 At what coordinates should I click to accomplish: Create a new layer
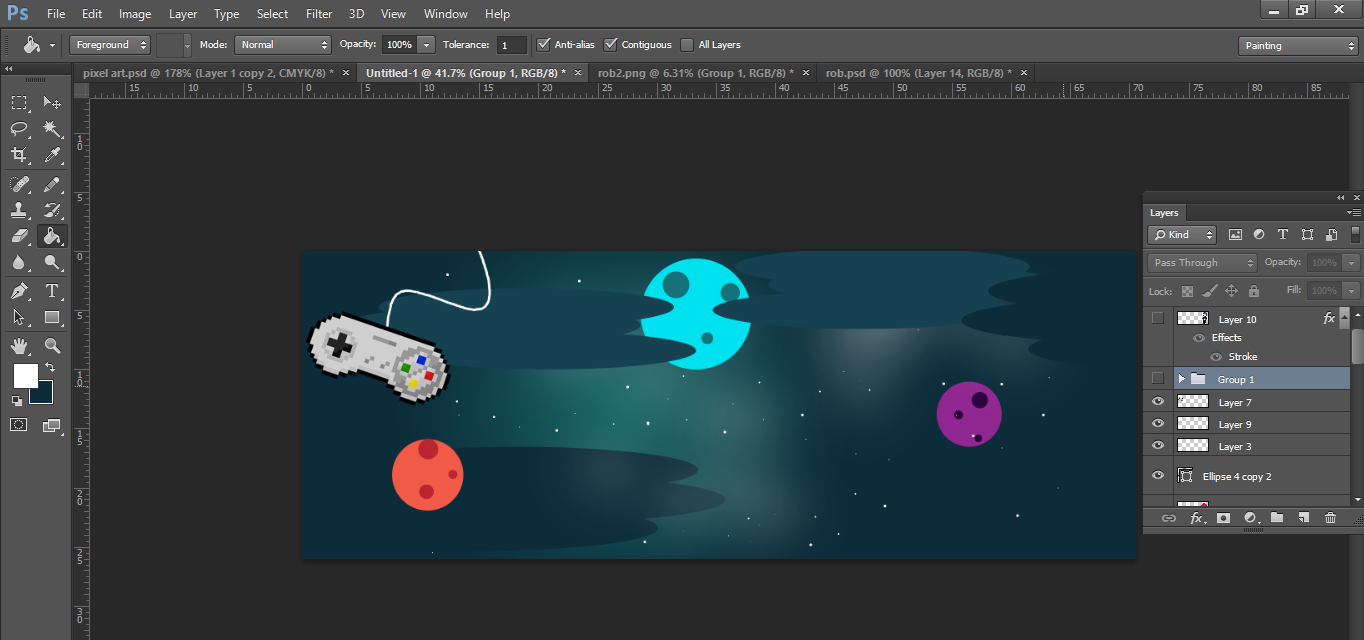pyautogui.click(x=1303, y=518)
